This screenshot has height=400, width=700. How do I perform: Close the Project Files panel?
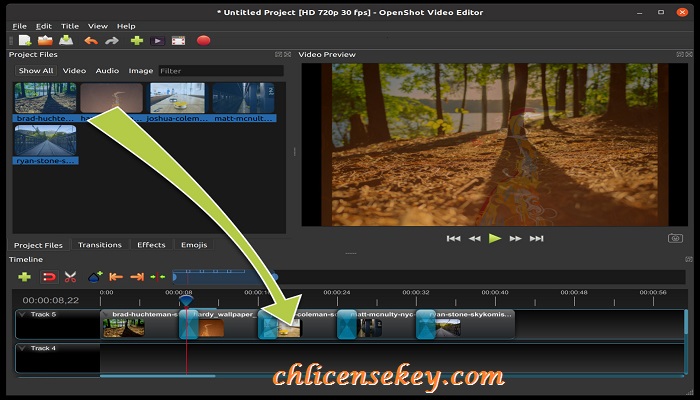(288, 54)
